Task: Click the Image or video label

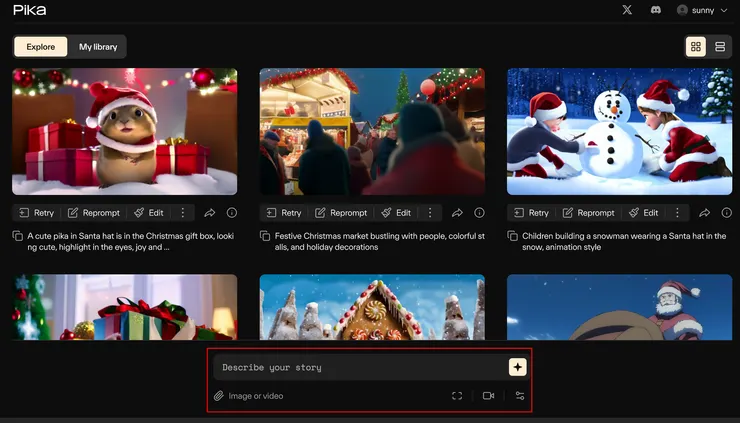Action: (256, 396)
